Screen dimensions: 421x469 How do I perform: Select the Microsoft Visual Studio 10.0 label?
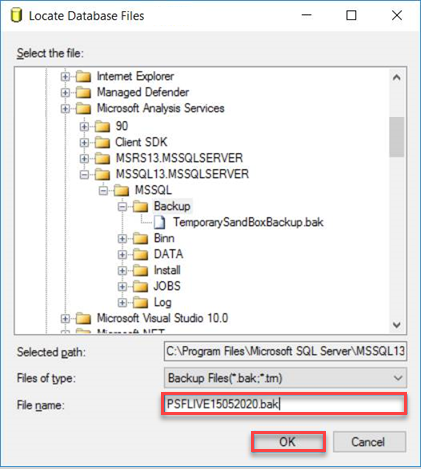(x=162, y=318)
